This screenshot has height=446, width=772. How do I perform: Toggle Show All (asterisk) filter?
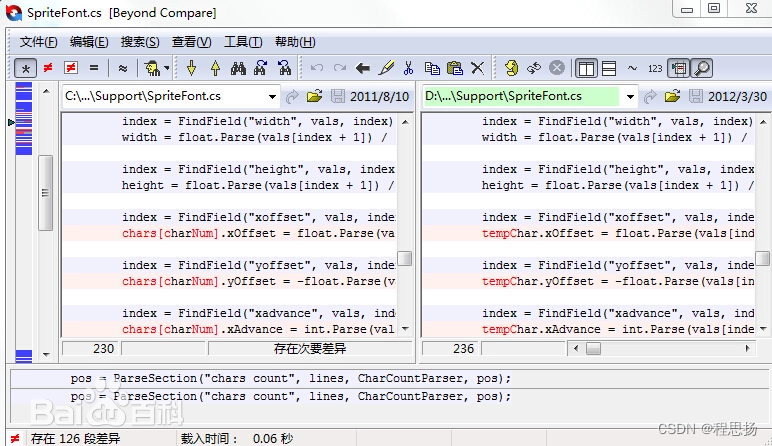click(x=26, y=68)
